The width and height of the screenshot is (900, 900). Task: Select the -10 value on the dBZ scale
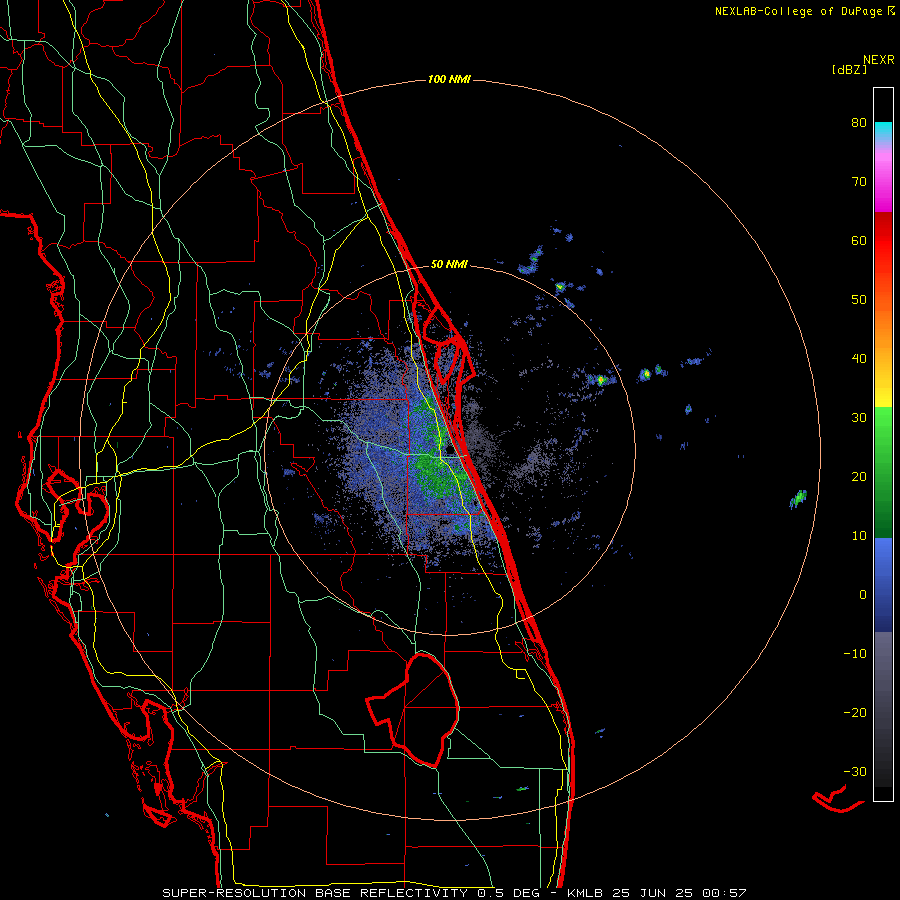[855, 654]
